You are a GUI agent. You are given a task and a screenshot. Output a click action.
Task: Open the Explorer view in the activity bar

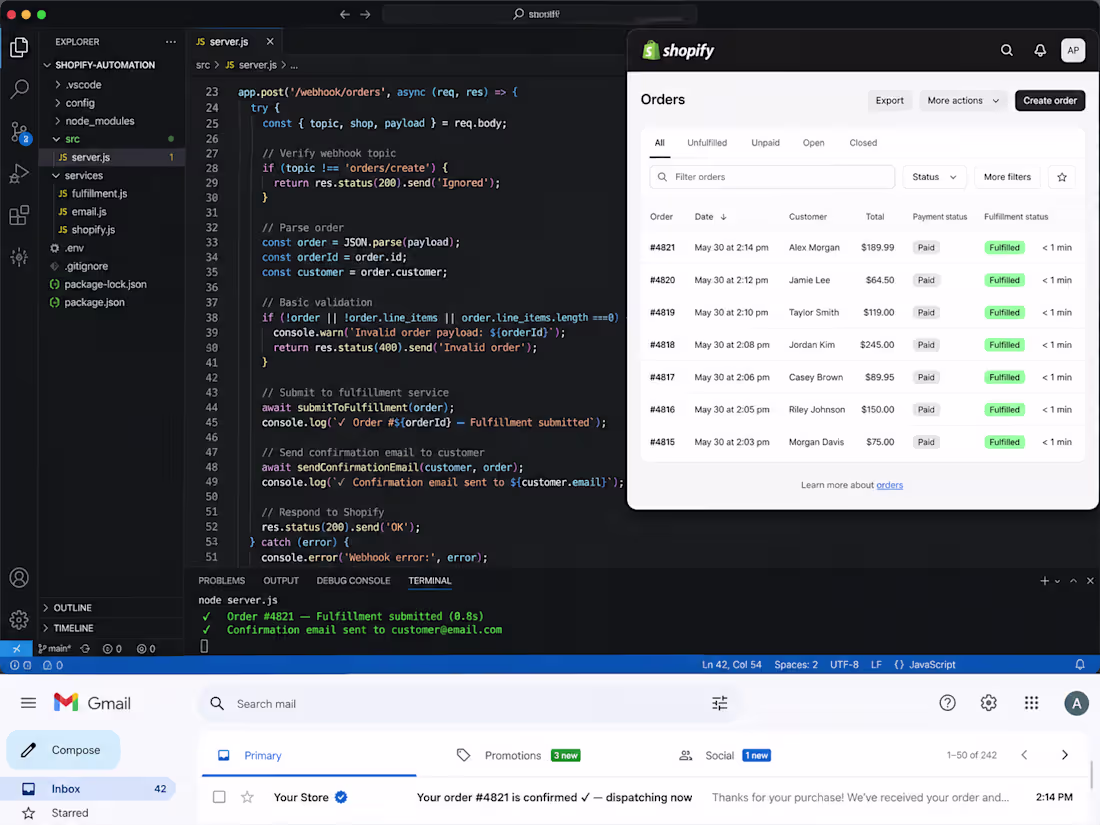(x=20, y=47)
